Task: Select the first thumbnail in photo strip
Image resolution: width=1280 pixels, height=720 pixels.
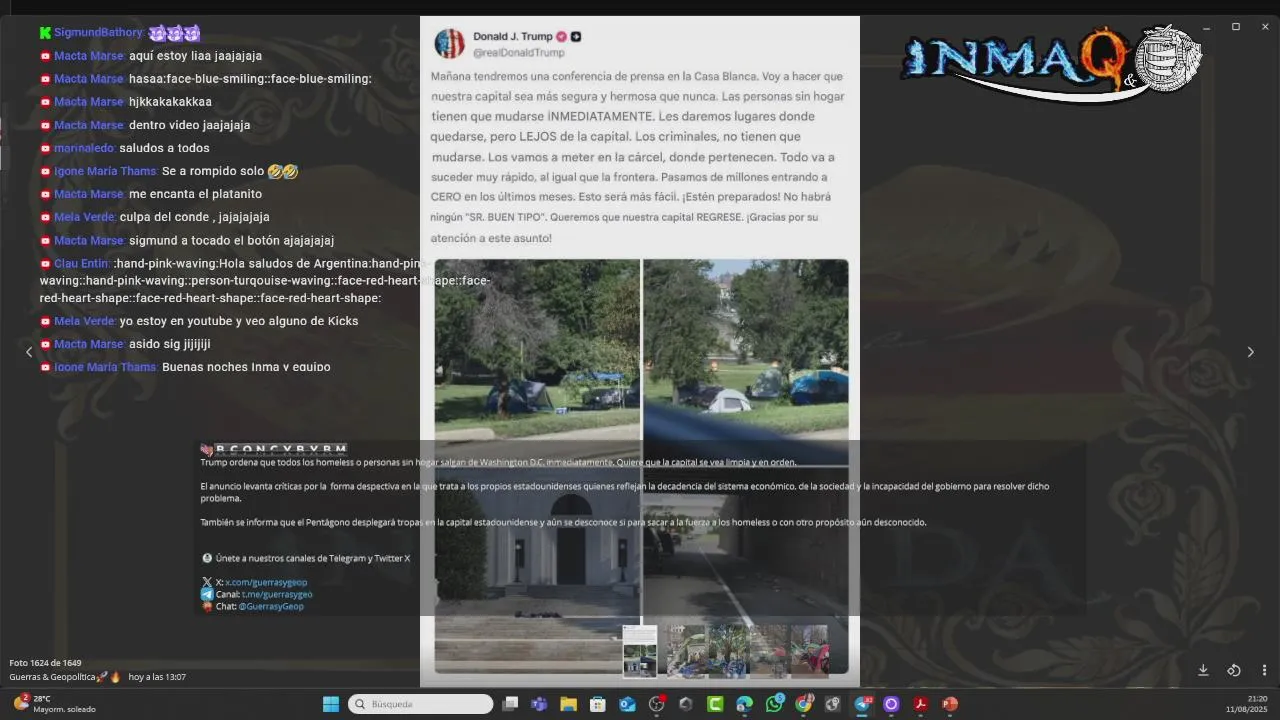Action: [640, 651]
